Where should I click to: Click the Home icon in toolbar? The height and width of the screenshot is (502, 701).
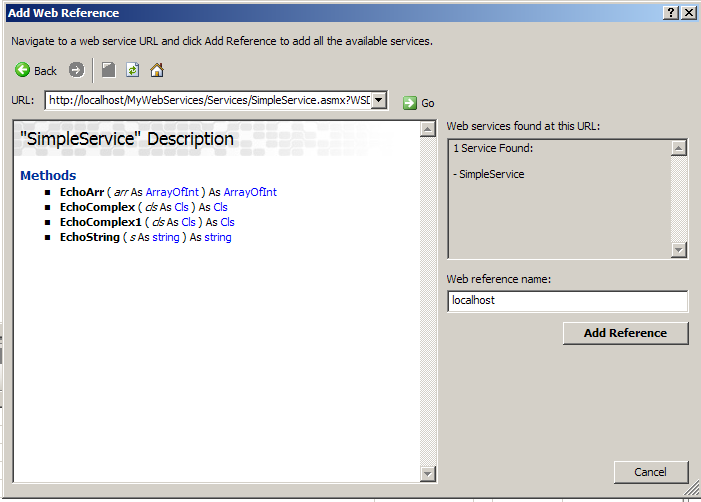(x=157, y=70)
